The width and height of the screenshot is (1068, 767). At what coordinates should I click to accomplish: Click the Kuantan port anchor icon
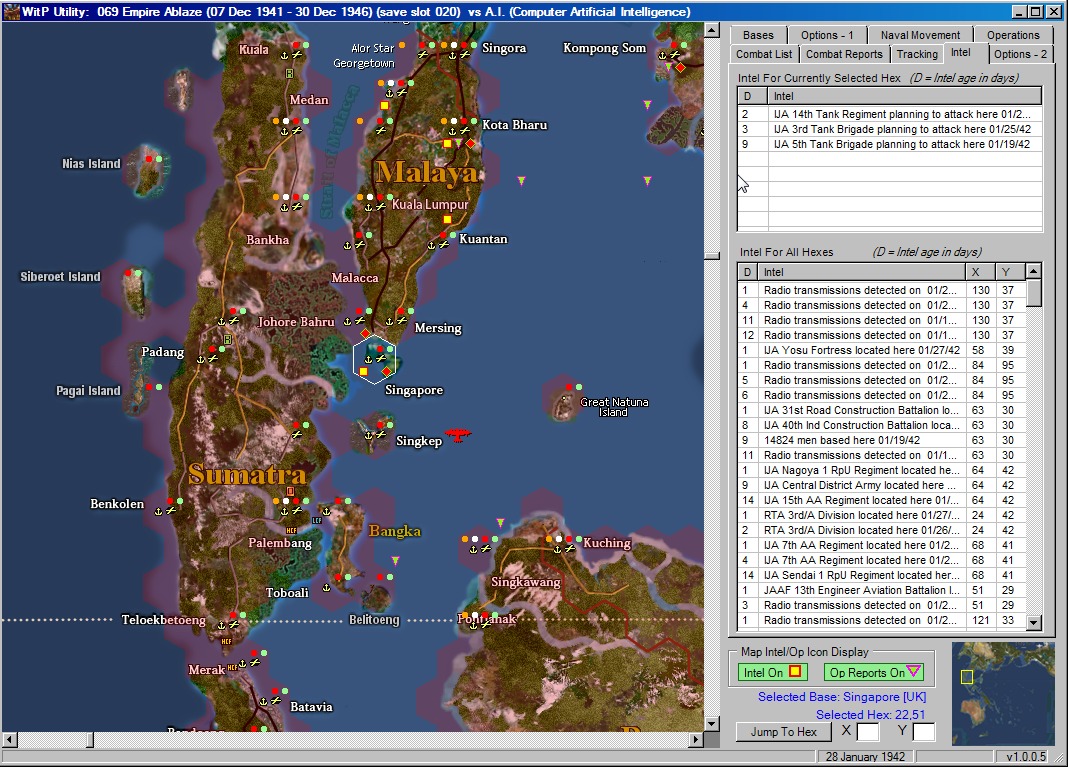[431, 245]
